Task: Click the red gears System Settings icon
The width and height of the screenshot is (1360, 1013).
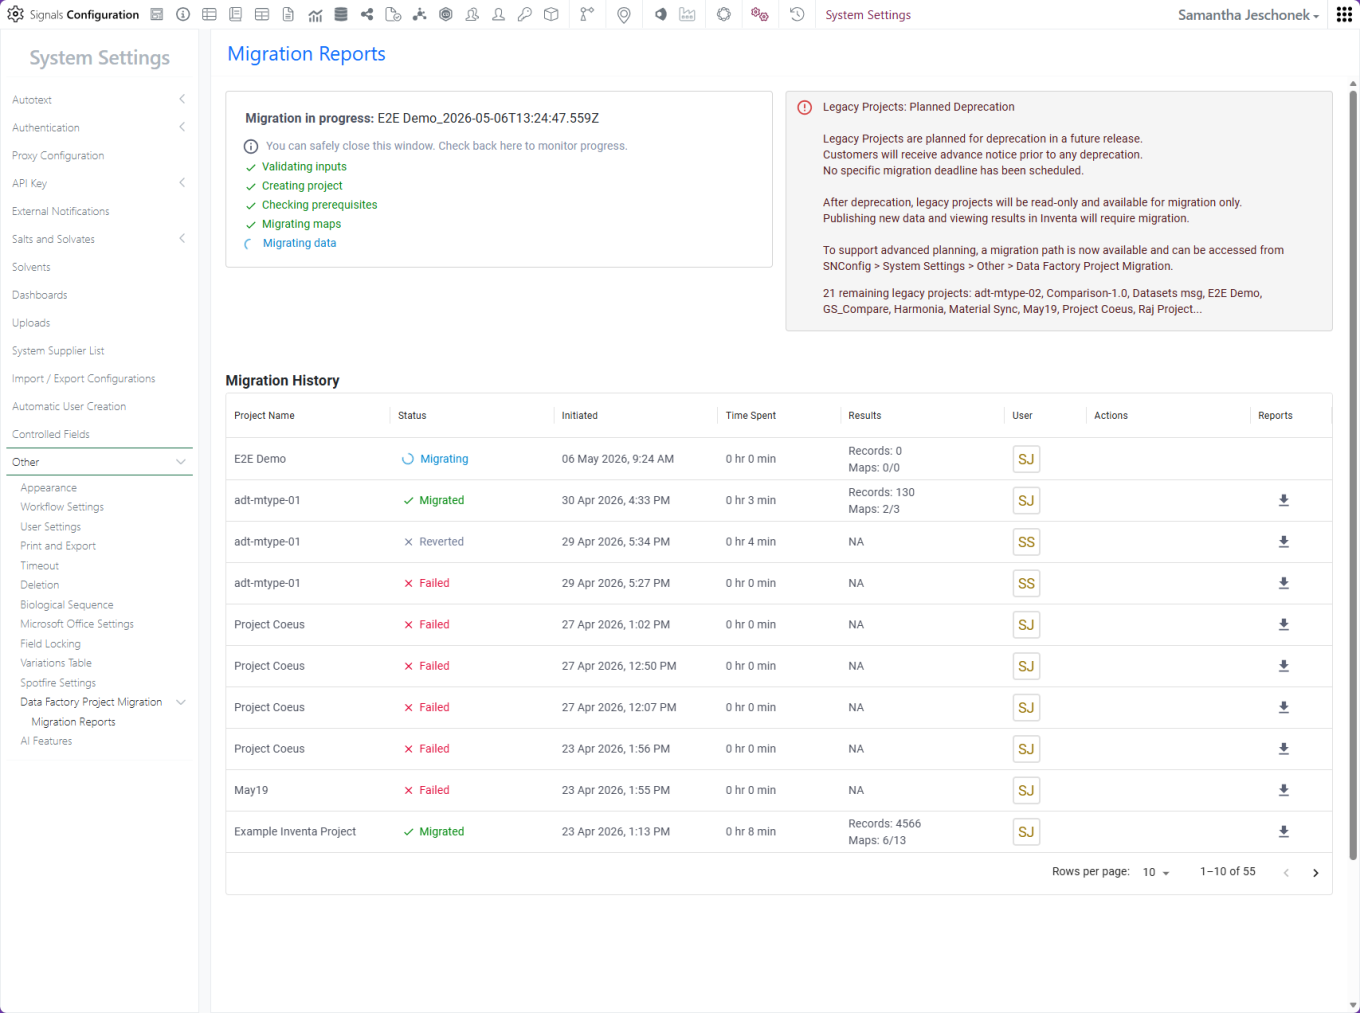Action: [760, 15]
